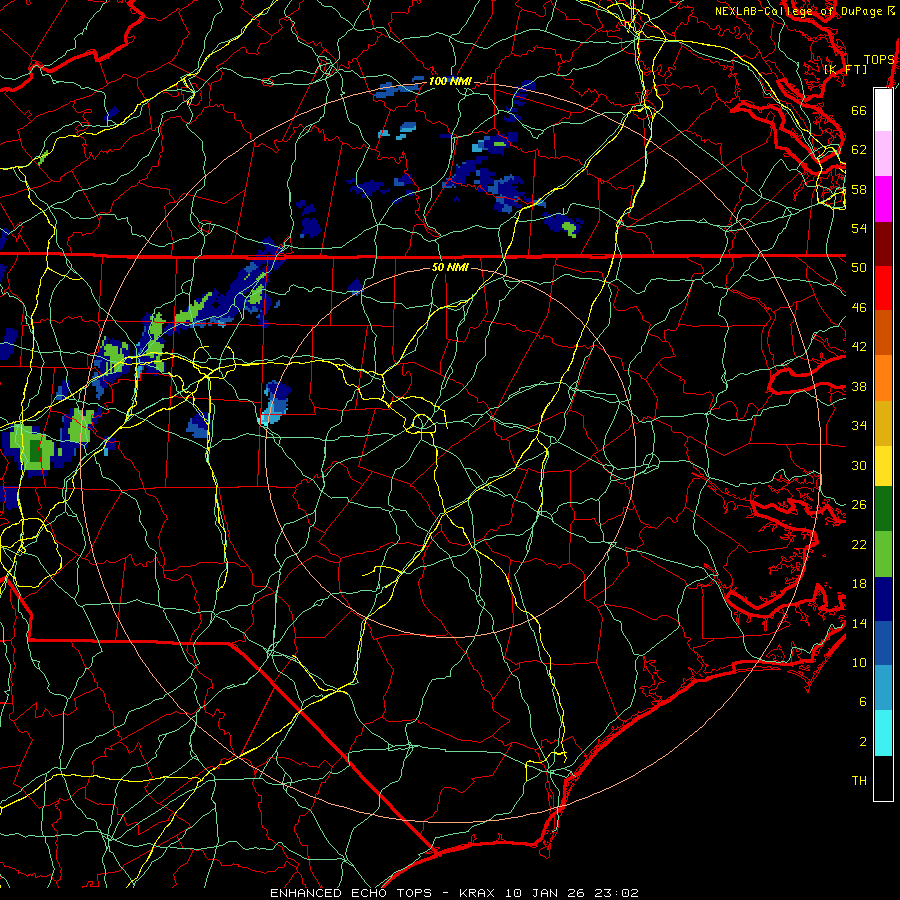900x900 pixels.
Task: Click the navy blue legend swatch
Action: [883, 599]
